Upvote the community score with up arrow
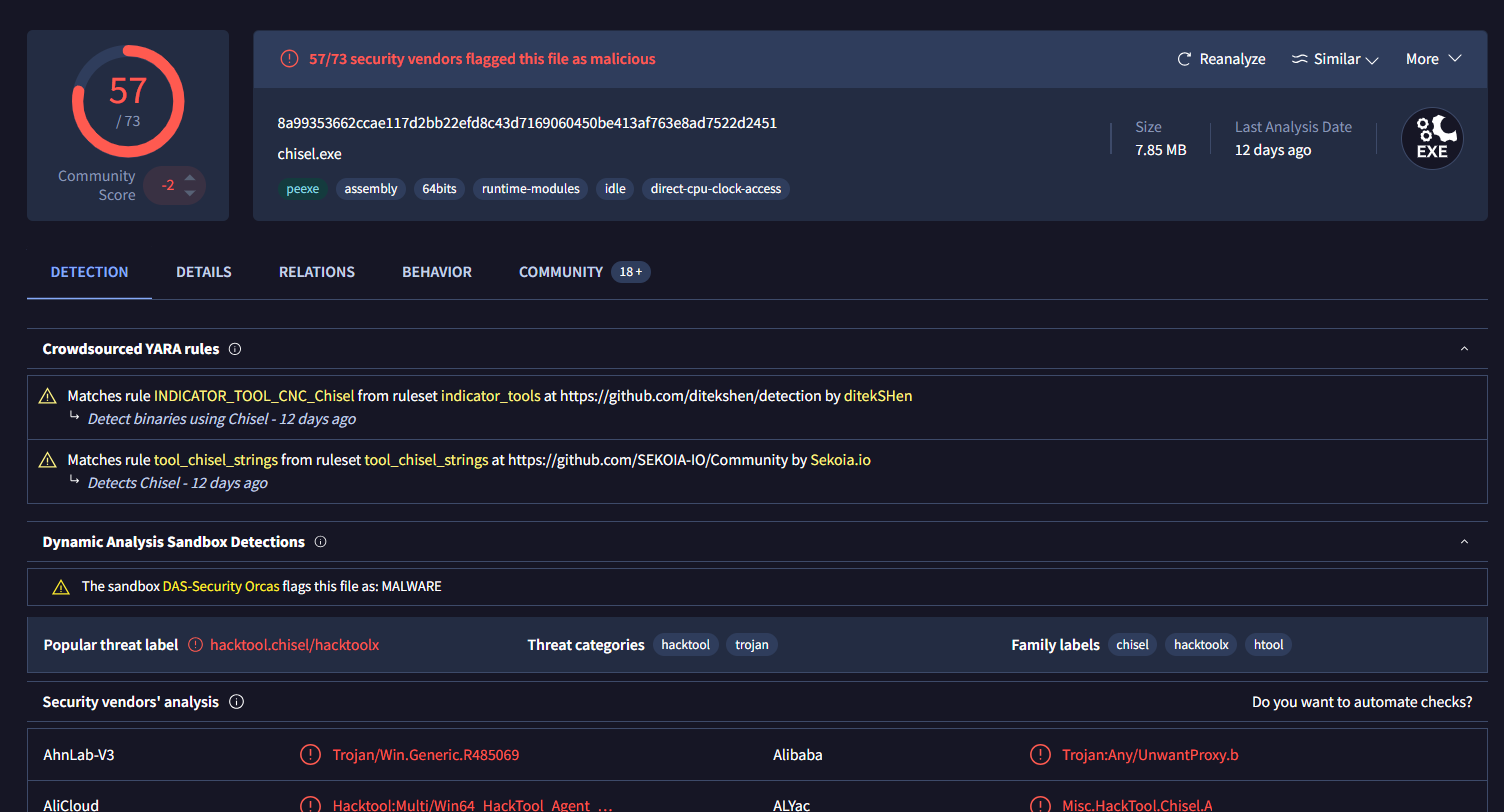This screenshot has width=1504, height=812. click(x=189, y=178)
